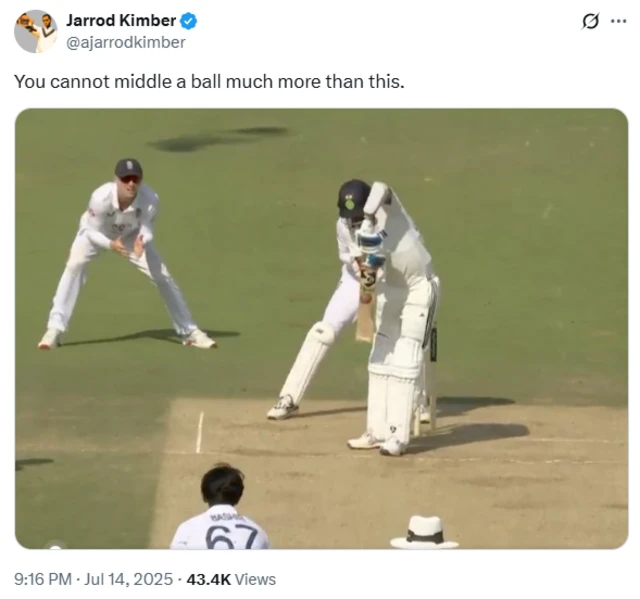Click the Views label next to the count
This screenshot has width=640, height=599.
pos(256,579)
